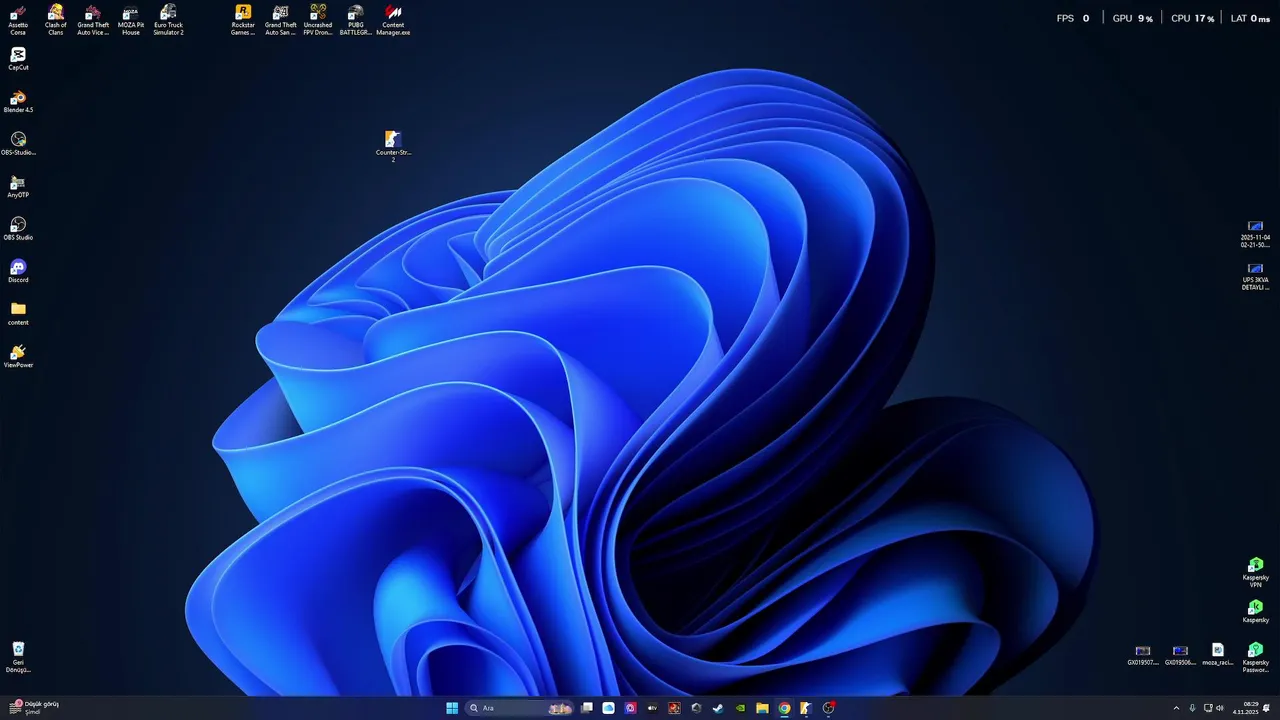Open the AnyOTP desktop shortcut
The image size is (1280, 720).
tap(18, 186)
